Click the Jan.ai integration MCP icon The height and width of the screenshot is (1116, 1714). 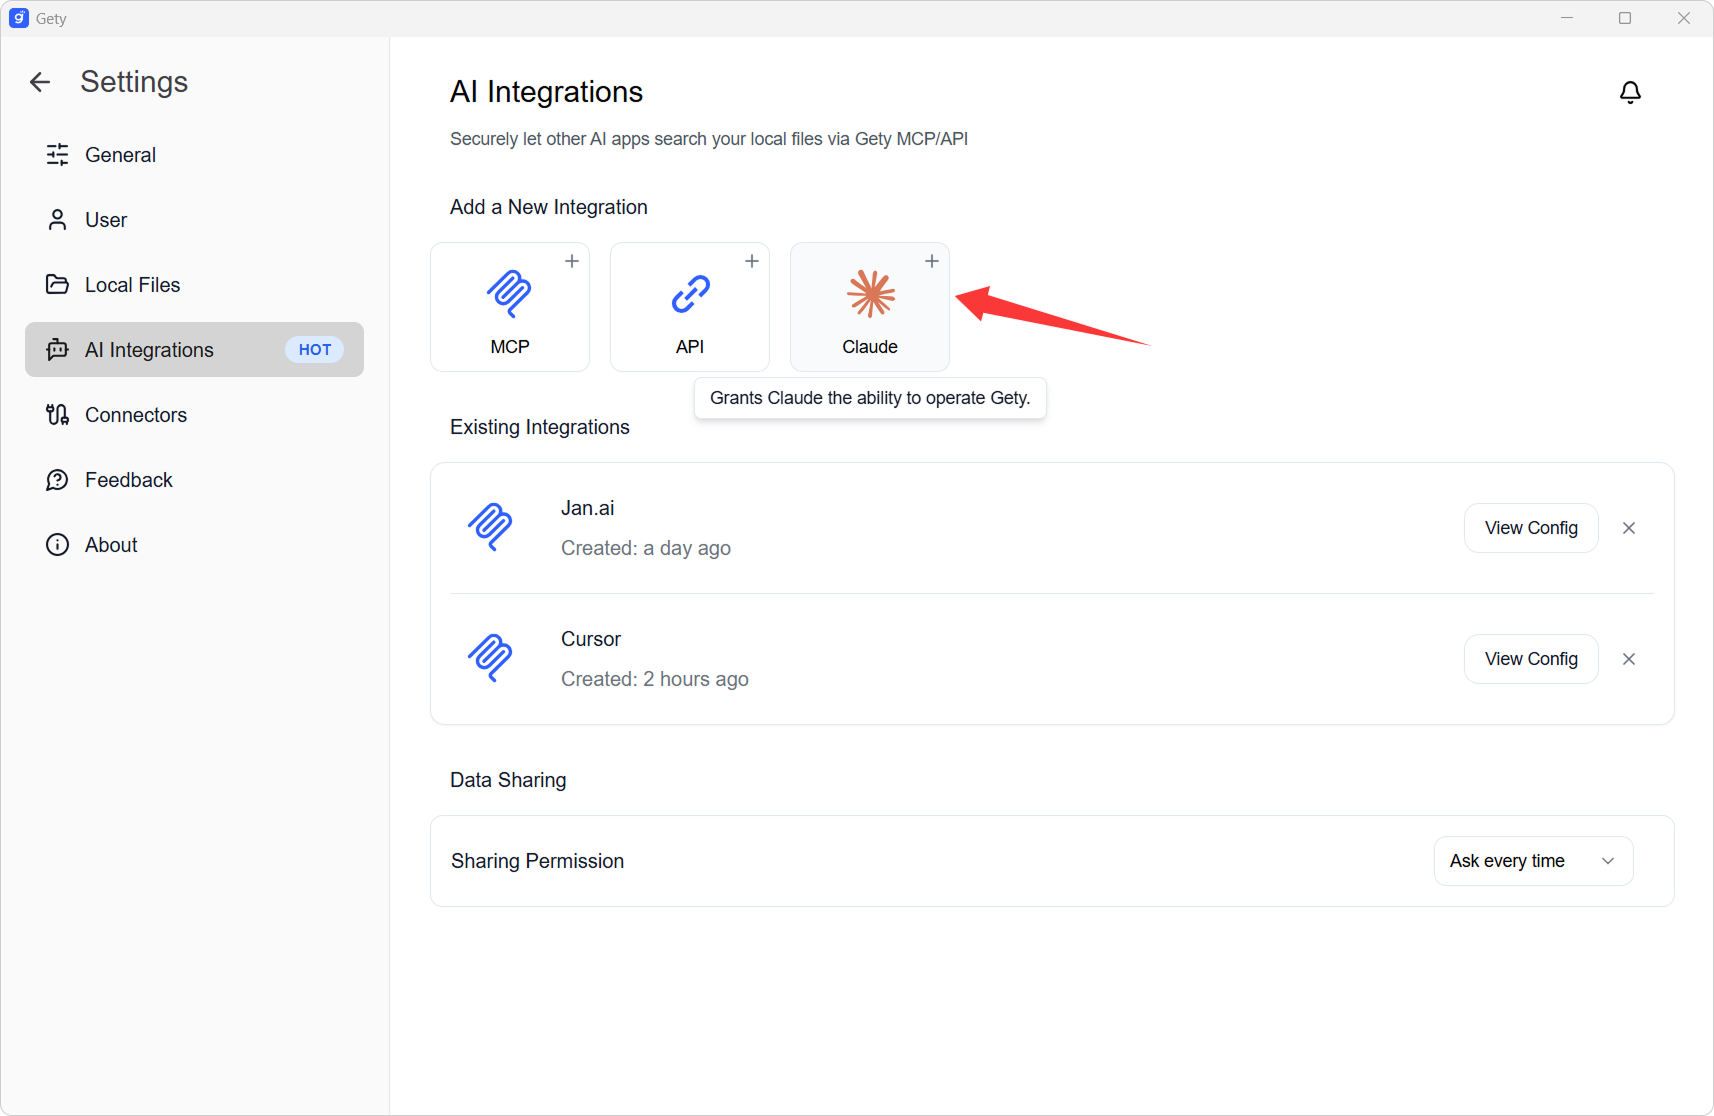pos(490,527)
